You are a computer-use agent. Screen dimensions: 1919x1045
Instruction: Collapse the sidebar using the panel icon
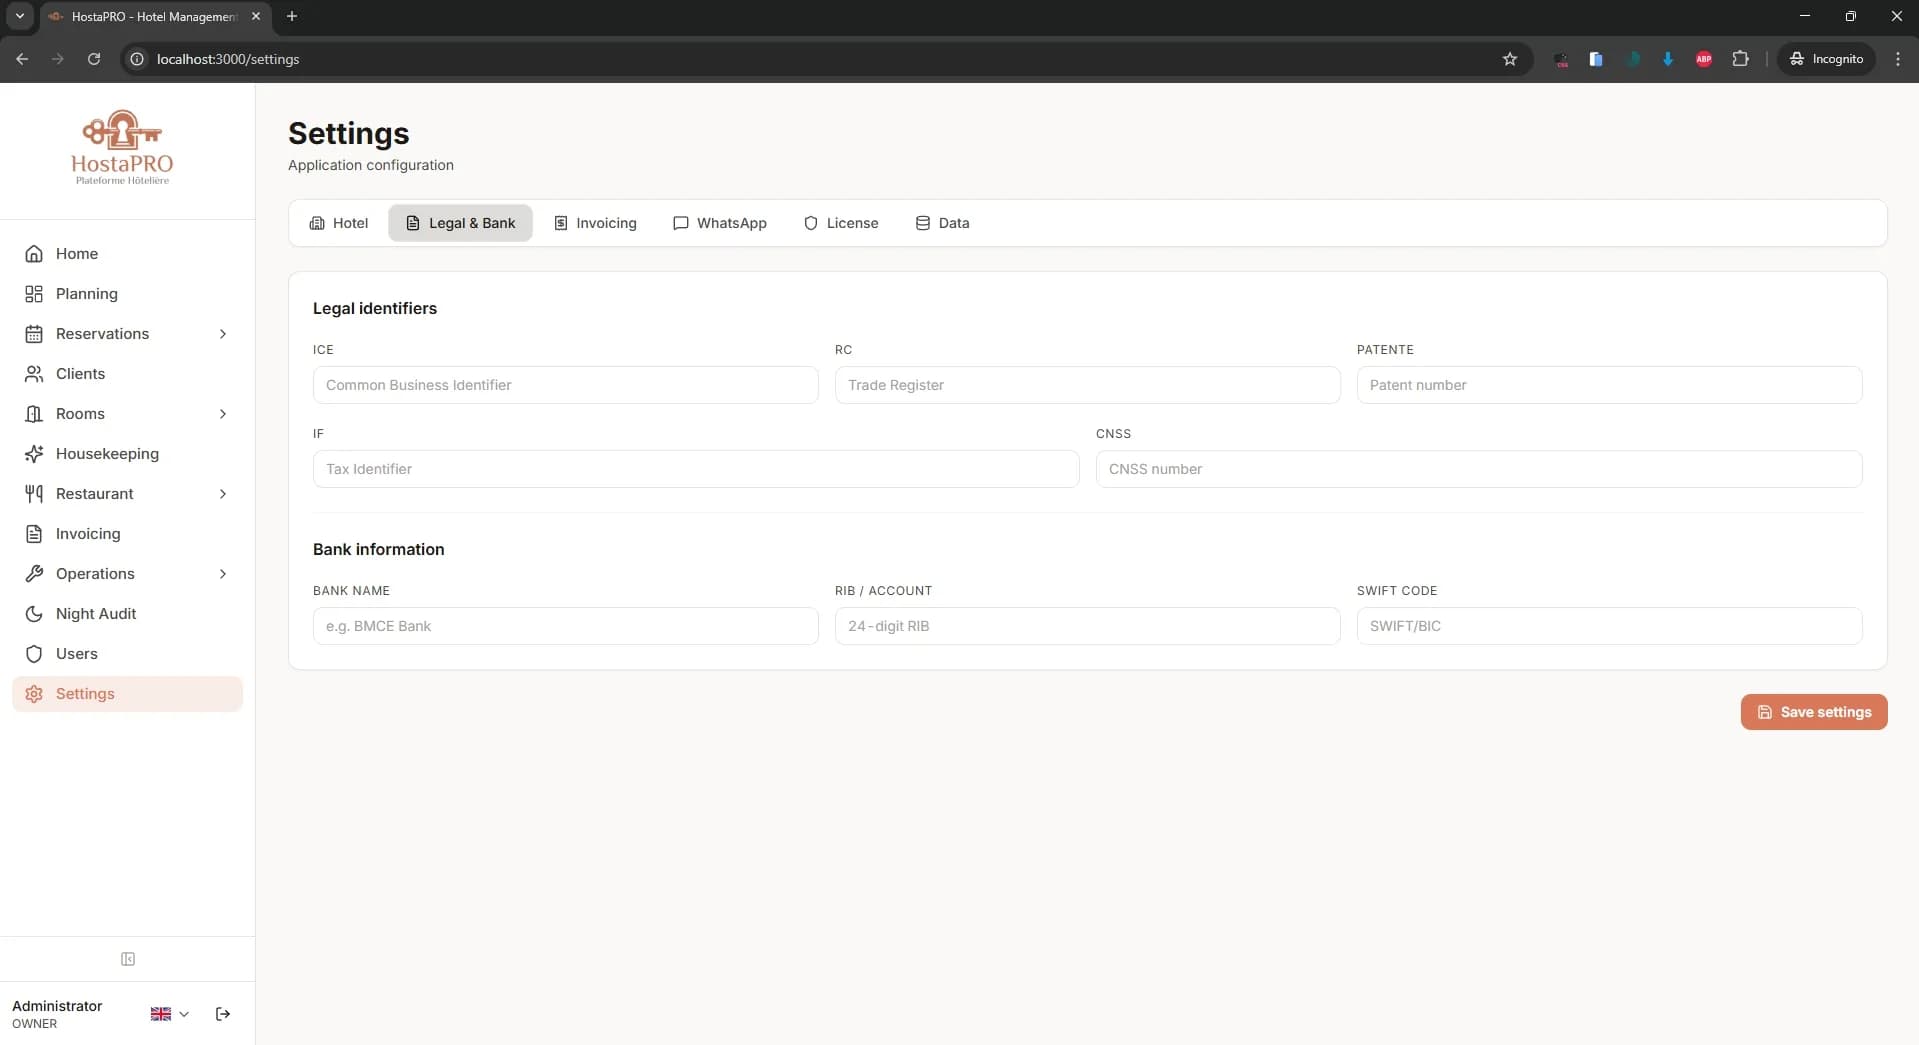[127, 958]
